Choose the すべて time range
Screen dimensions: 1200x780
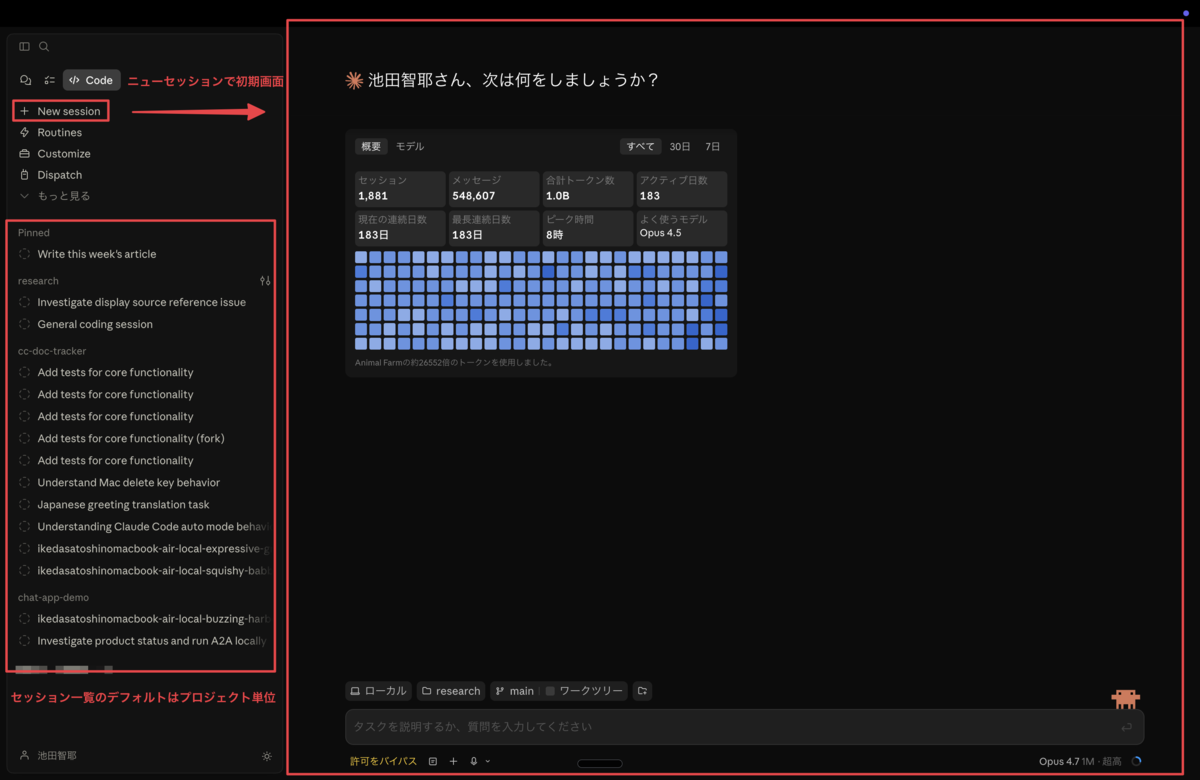pos(640,146)
